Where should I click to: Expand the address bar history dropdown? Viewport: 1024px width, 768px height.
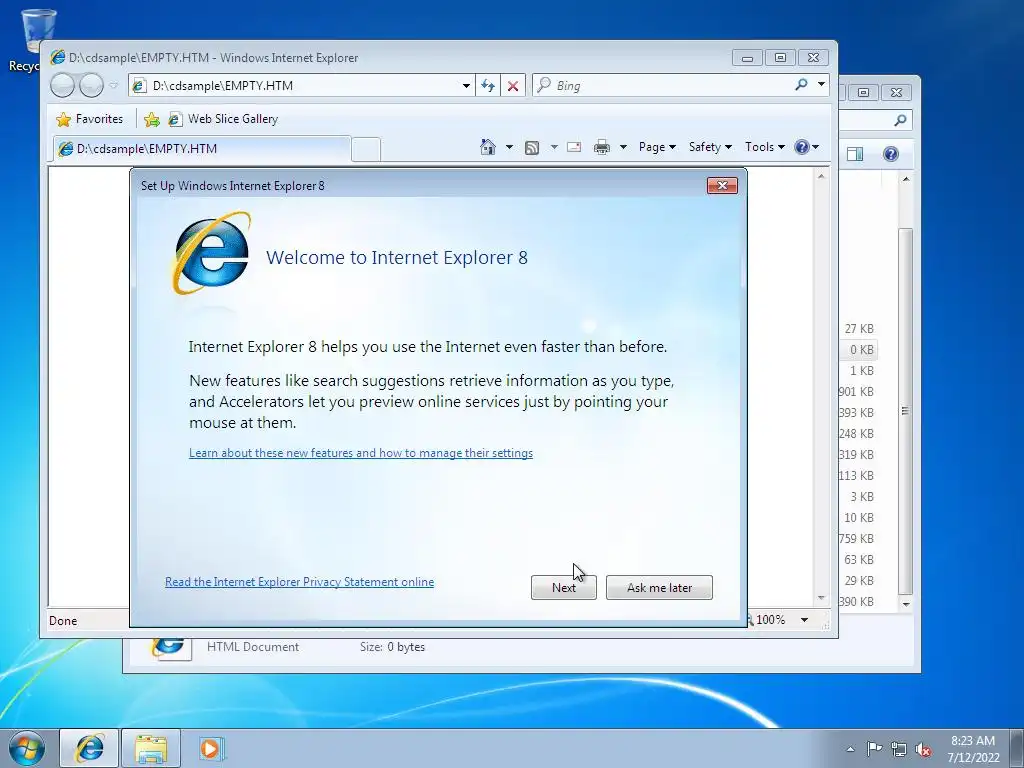coord(466,86)
